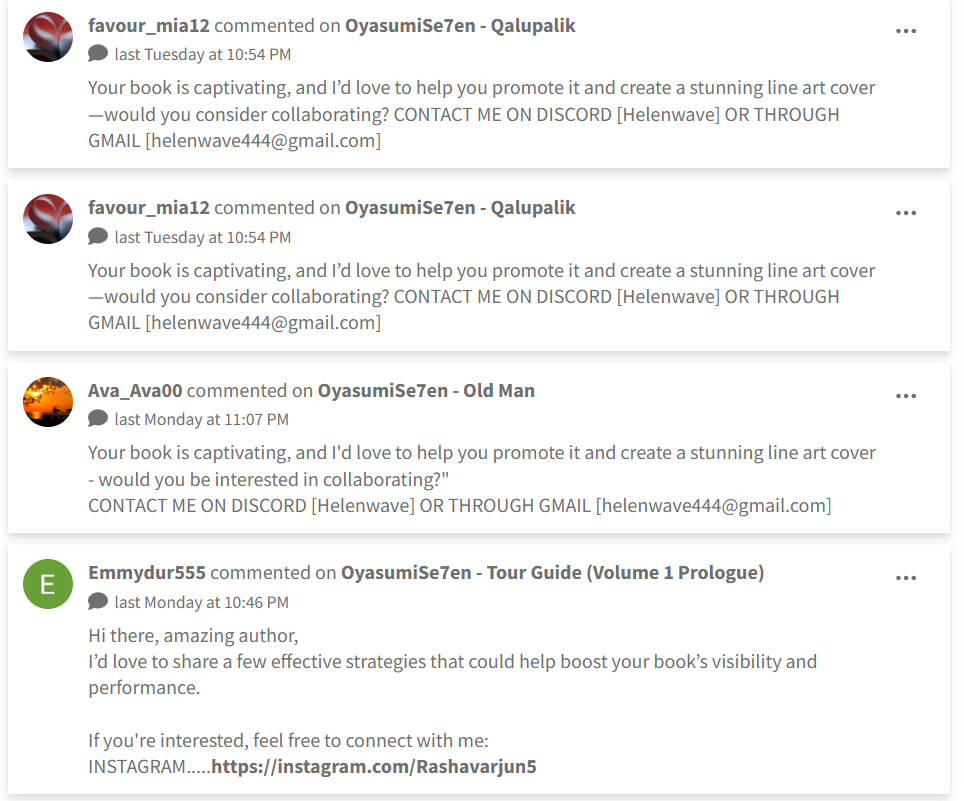
Task: Click the comment bubble icon on Ava_Ava00's comment
Action: pyautogui.click(x=98, y=419)
